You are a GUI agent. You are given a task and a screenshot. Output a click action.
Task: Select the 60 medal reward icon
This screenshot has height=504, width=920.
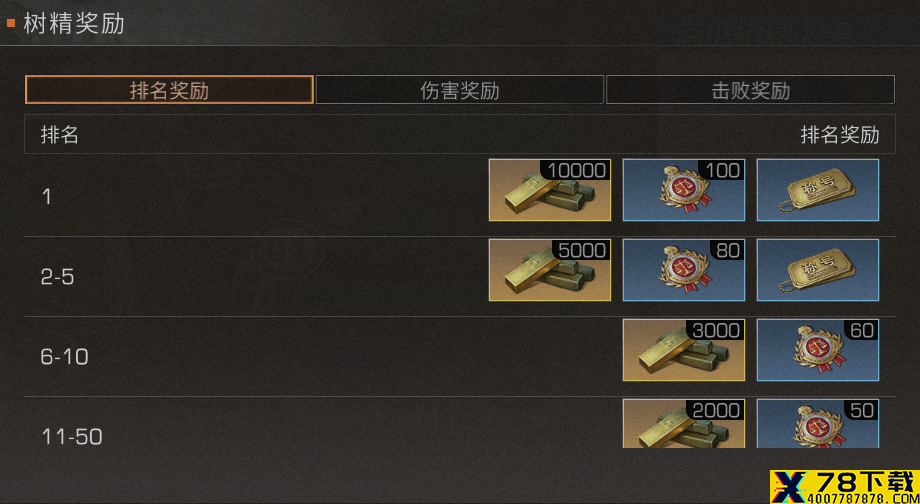[818, 350]
